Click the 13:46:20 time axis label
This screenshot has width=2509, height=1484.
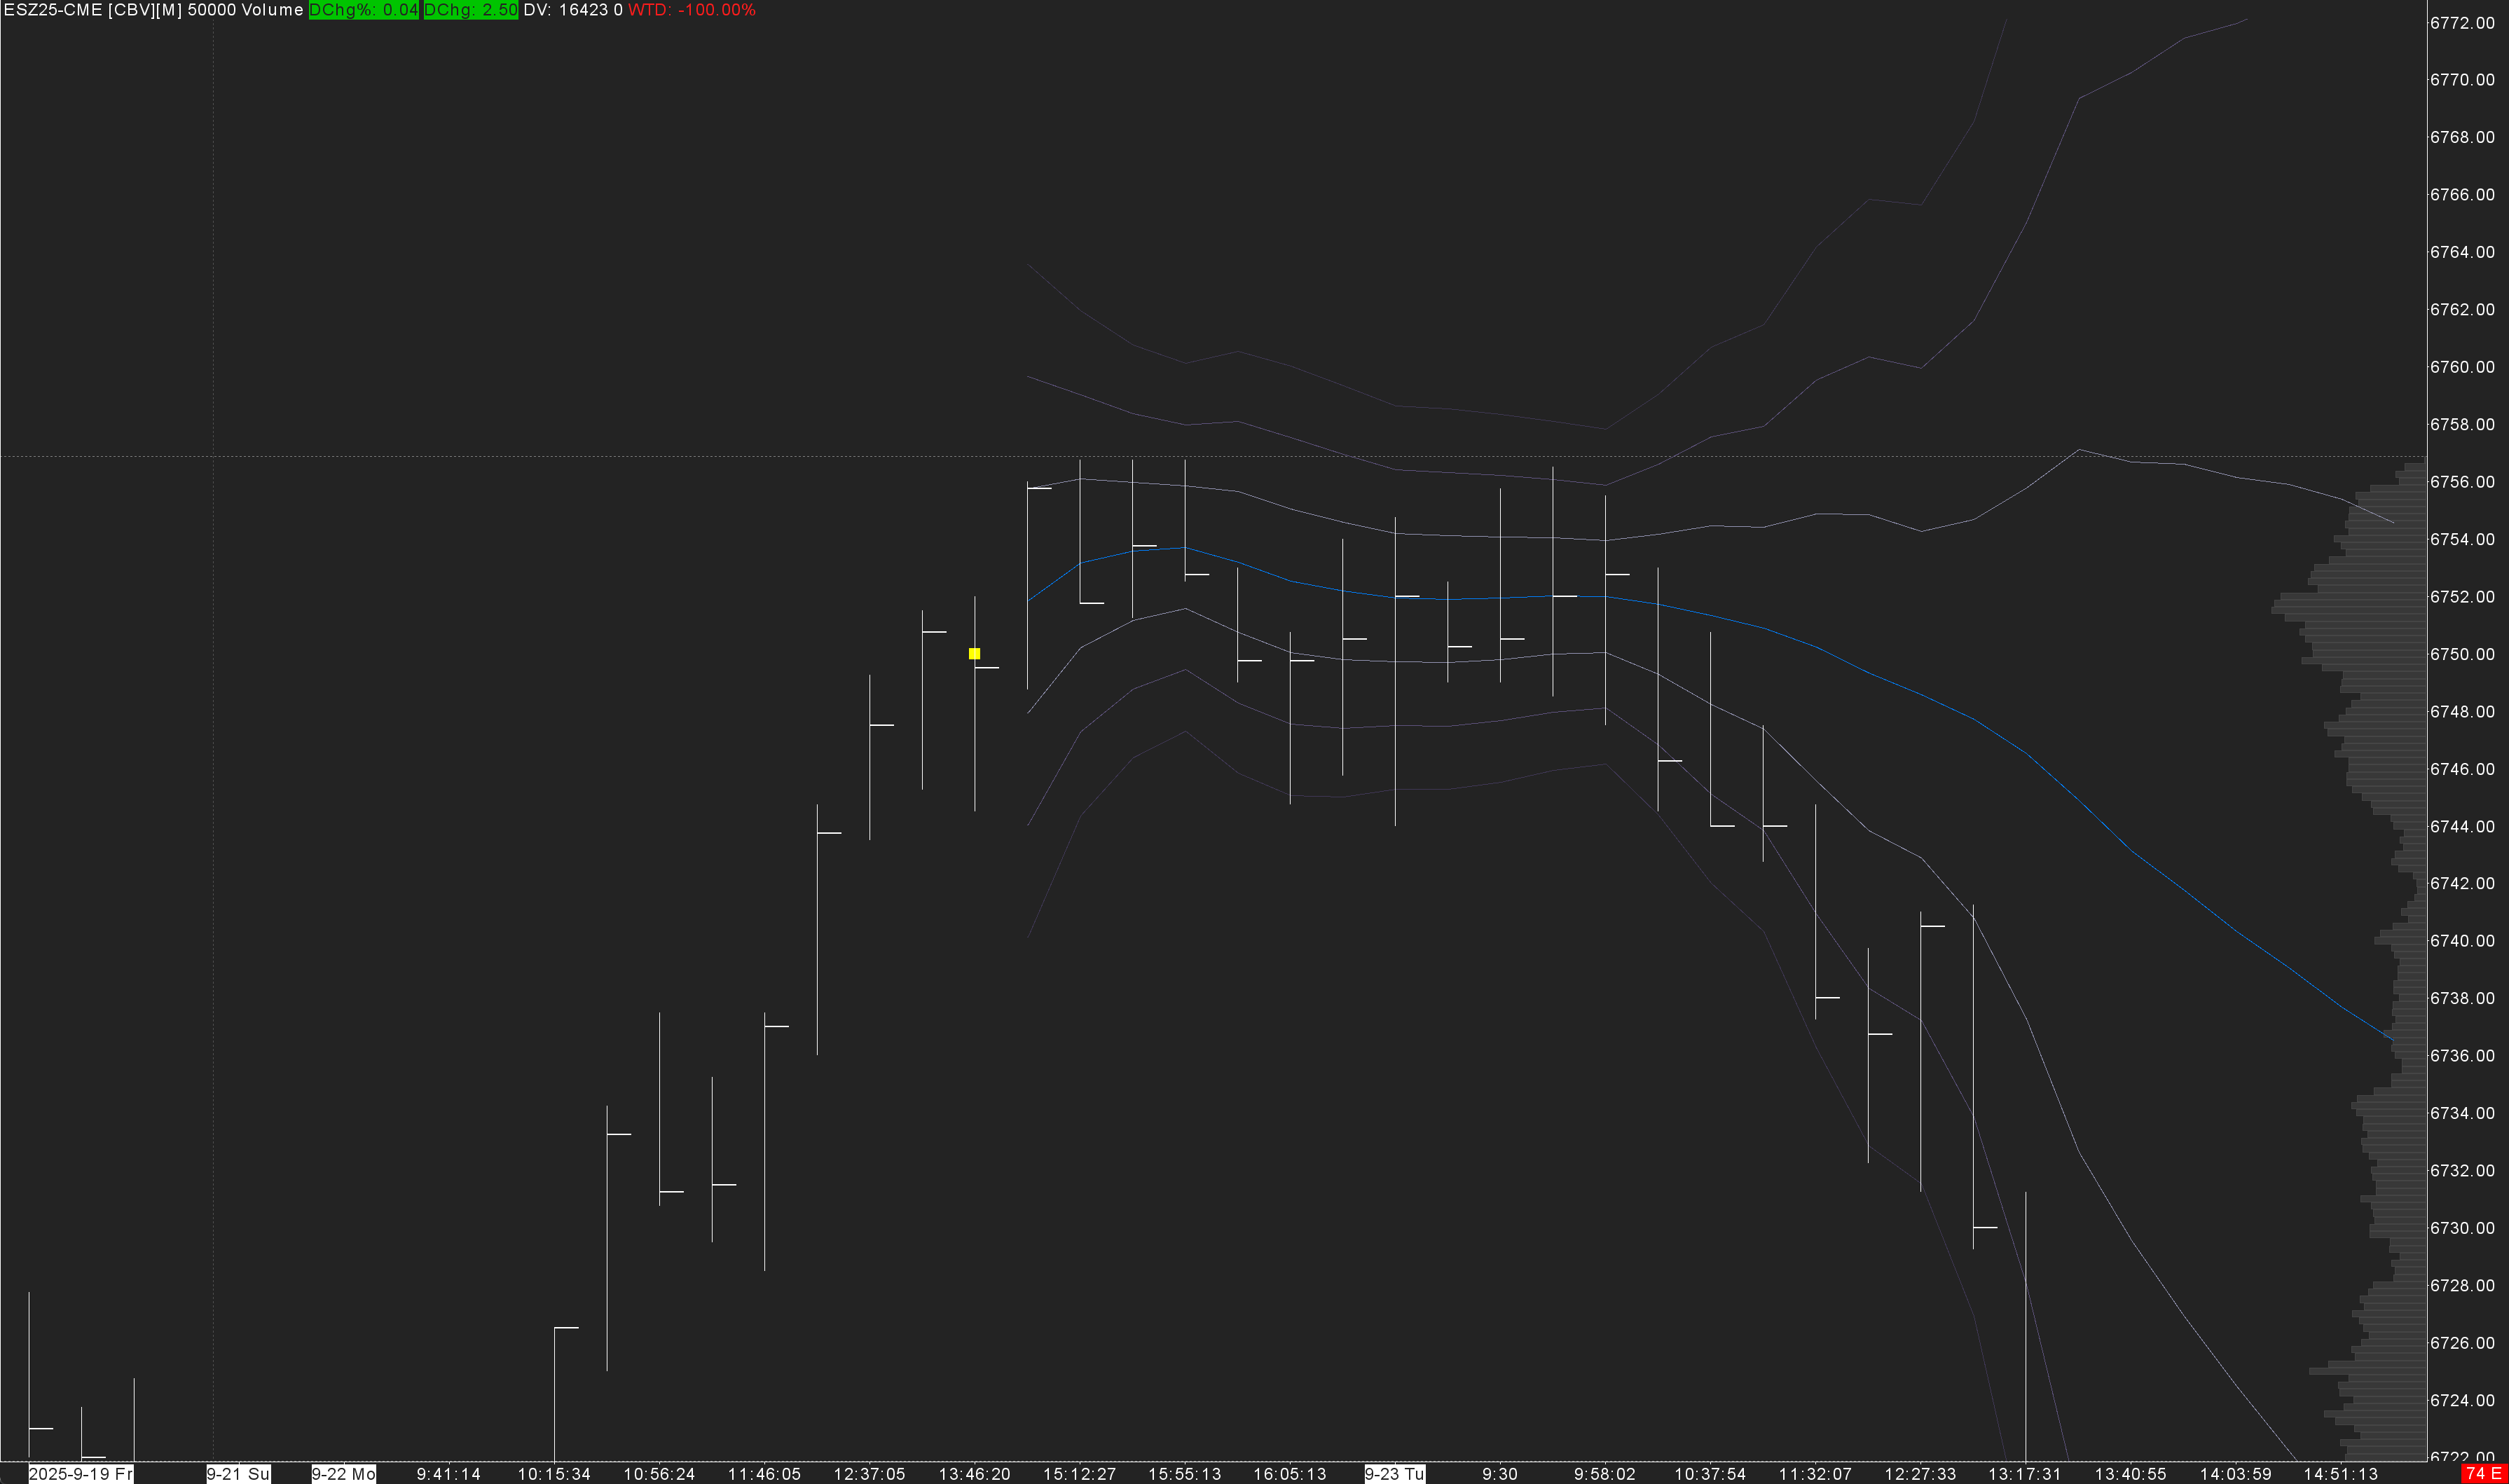pyautogui.click(x=974, y=1474)
